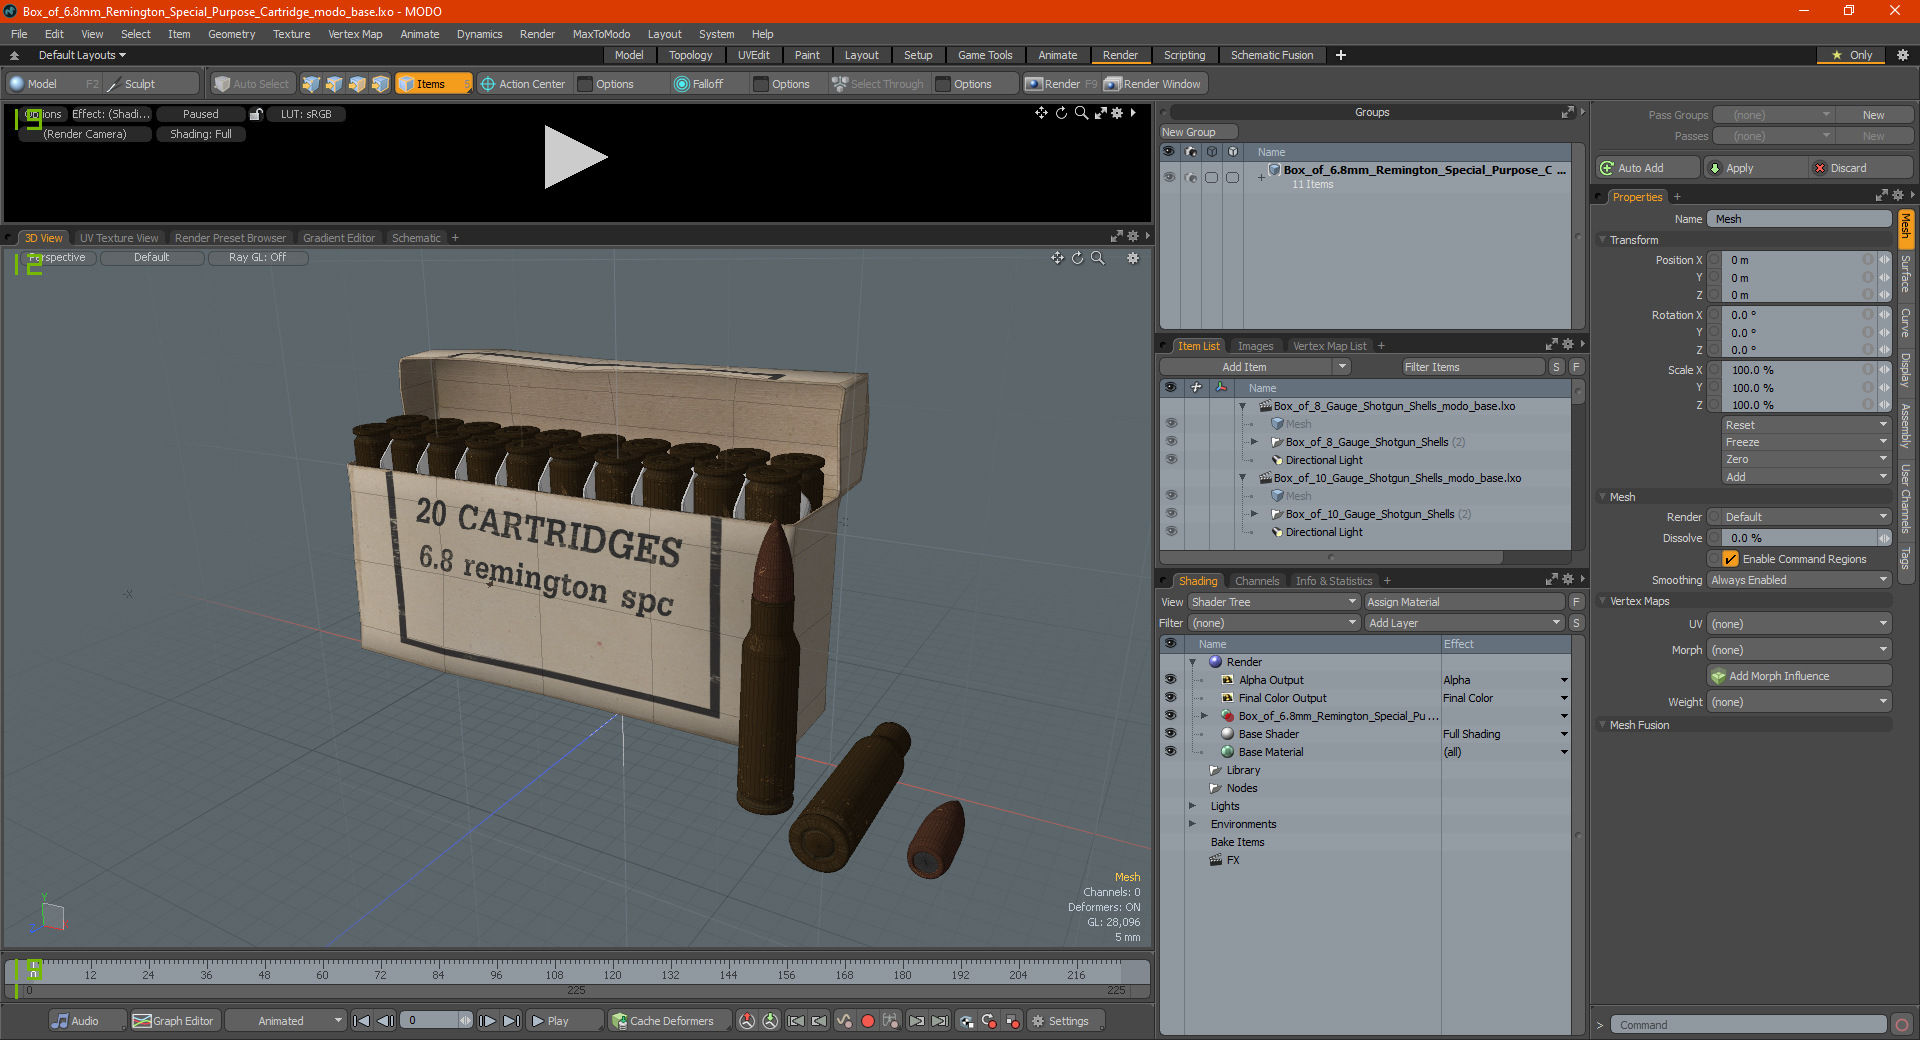
Task: Click the pan view icon in 3D viewport
Action: (x=1057, y=258)
